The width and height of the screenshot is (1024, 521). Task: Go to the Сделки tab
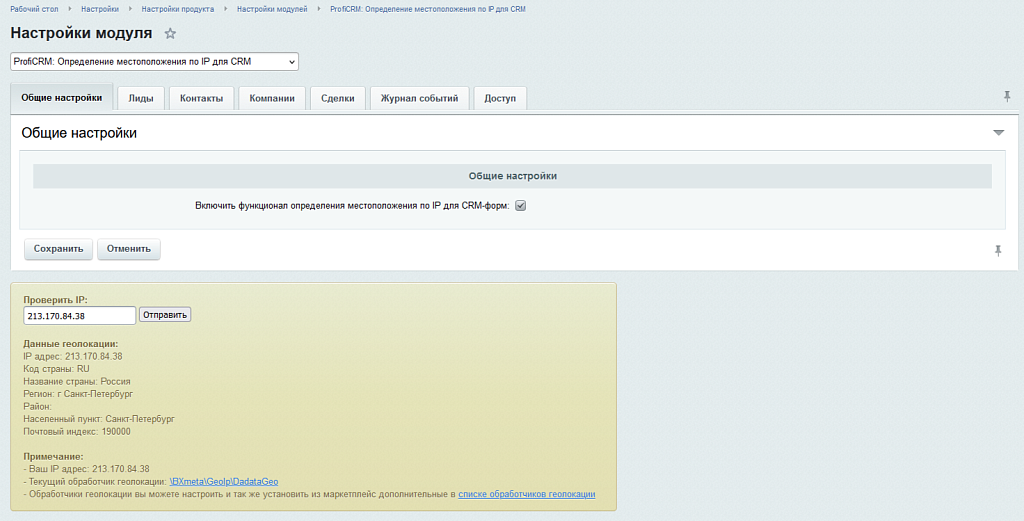[338, 98]
